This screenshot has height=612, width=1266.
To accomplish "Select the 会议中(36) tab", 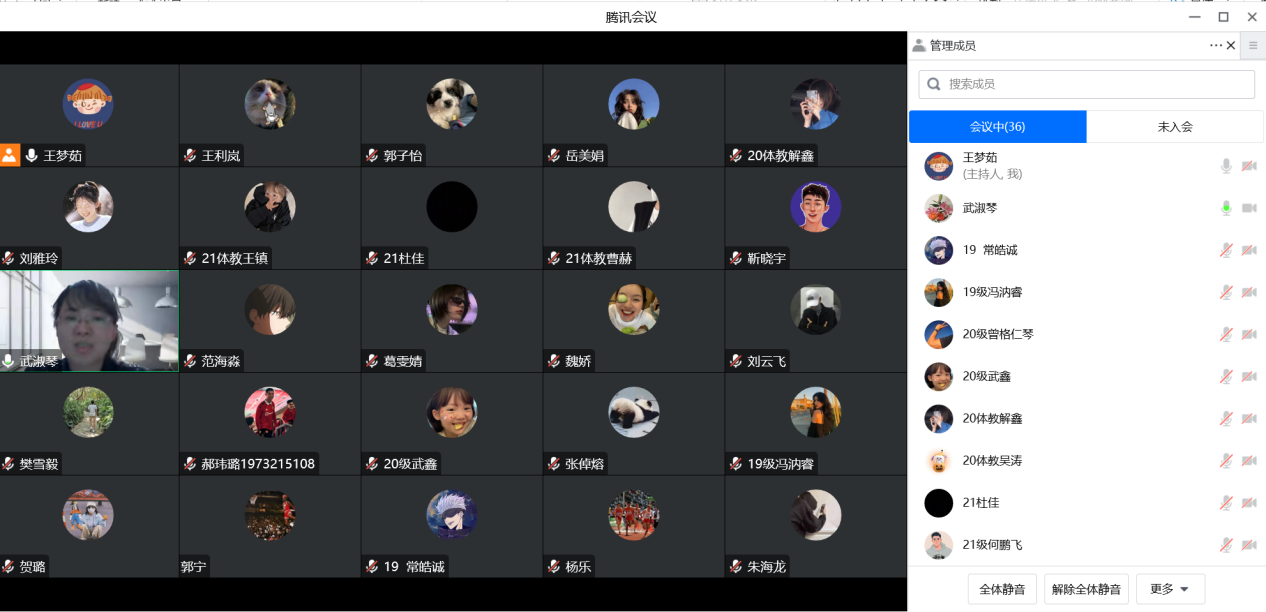I will point(997,127).
